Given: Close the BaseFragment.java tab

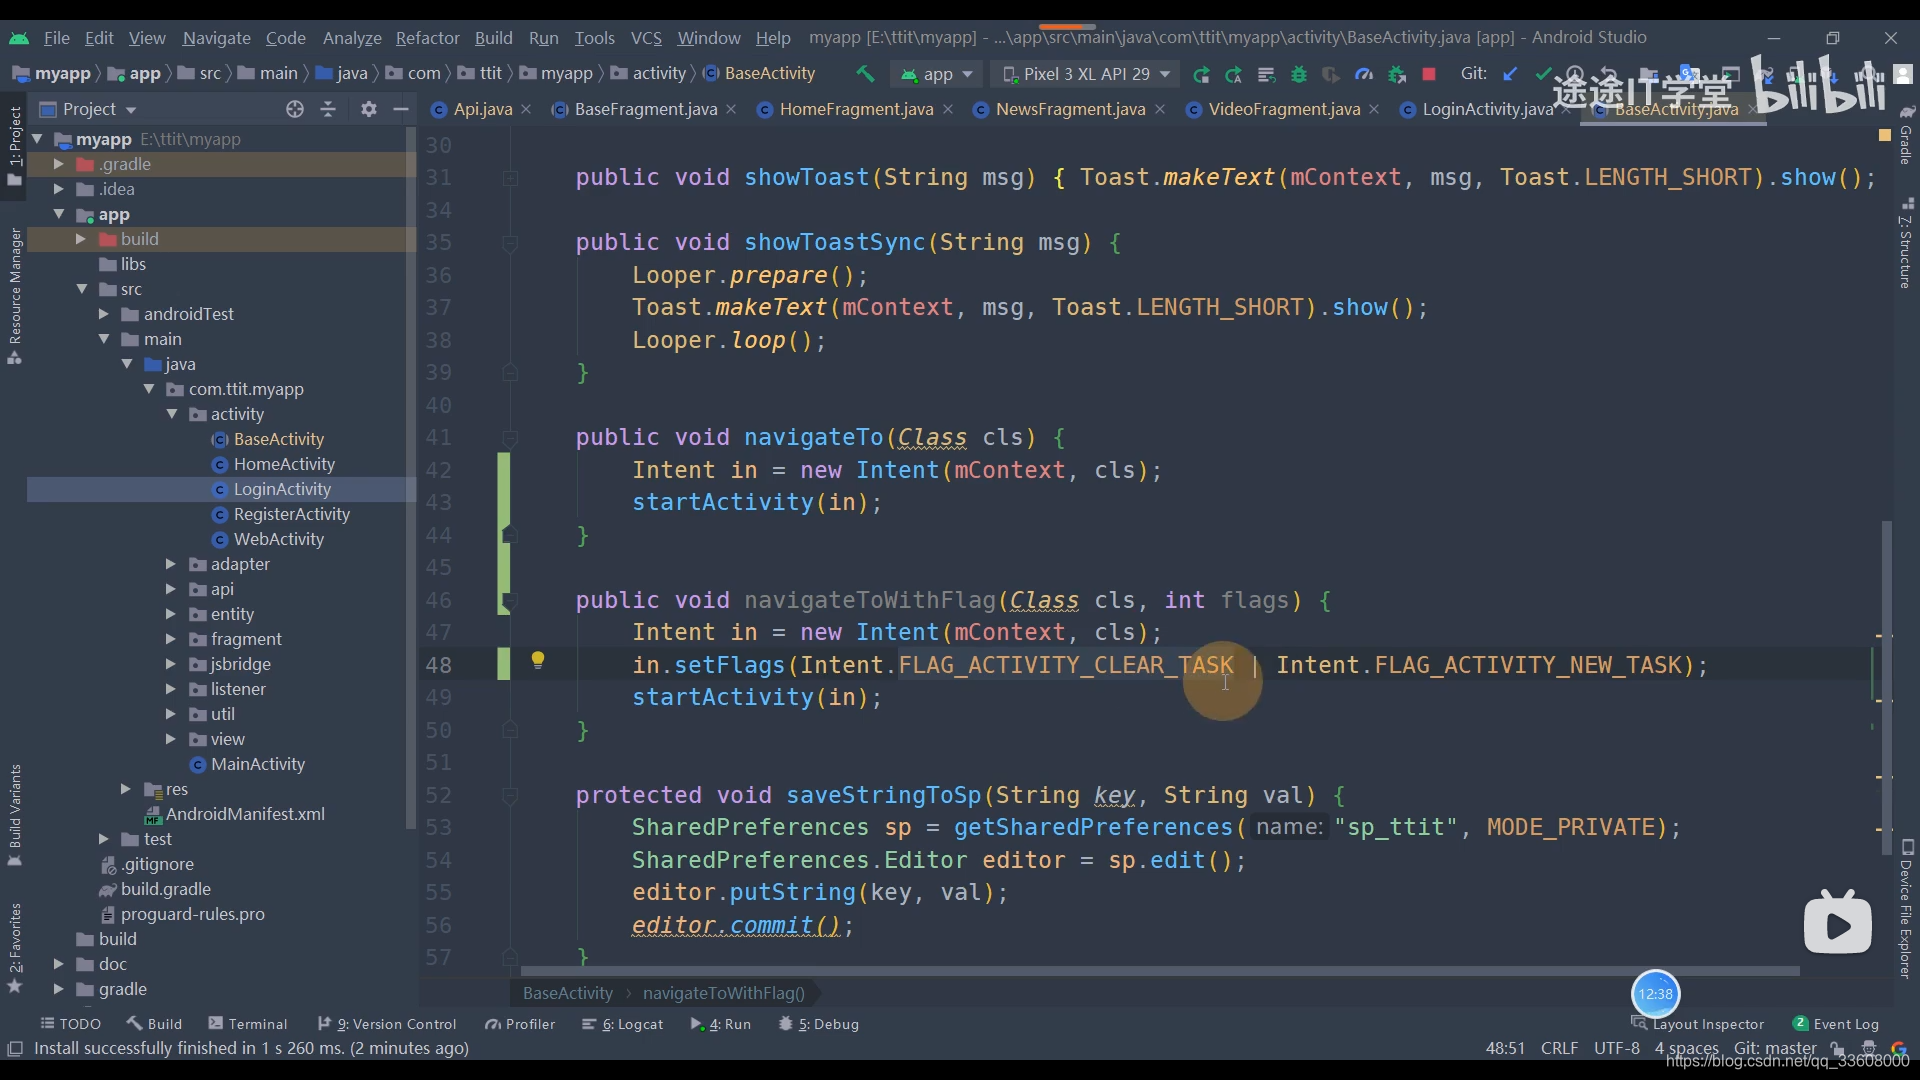Looking at the screenshot, I should click(x=731, y=109).
